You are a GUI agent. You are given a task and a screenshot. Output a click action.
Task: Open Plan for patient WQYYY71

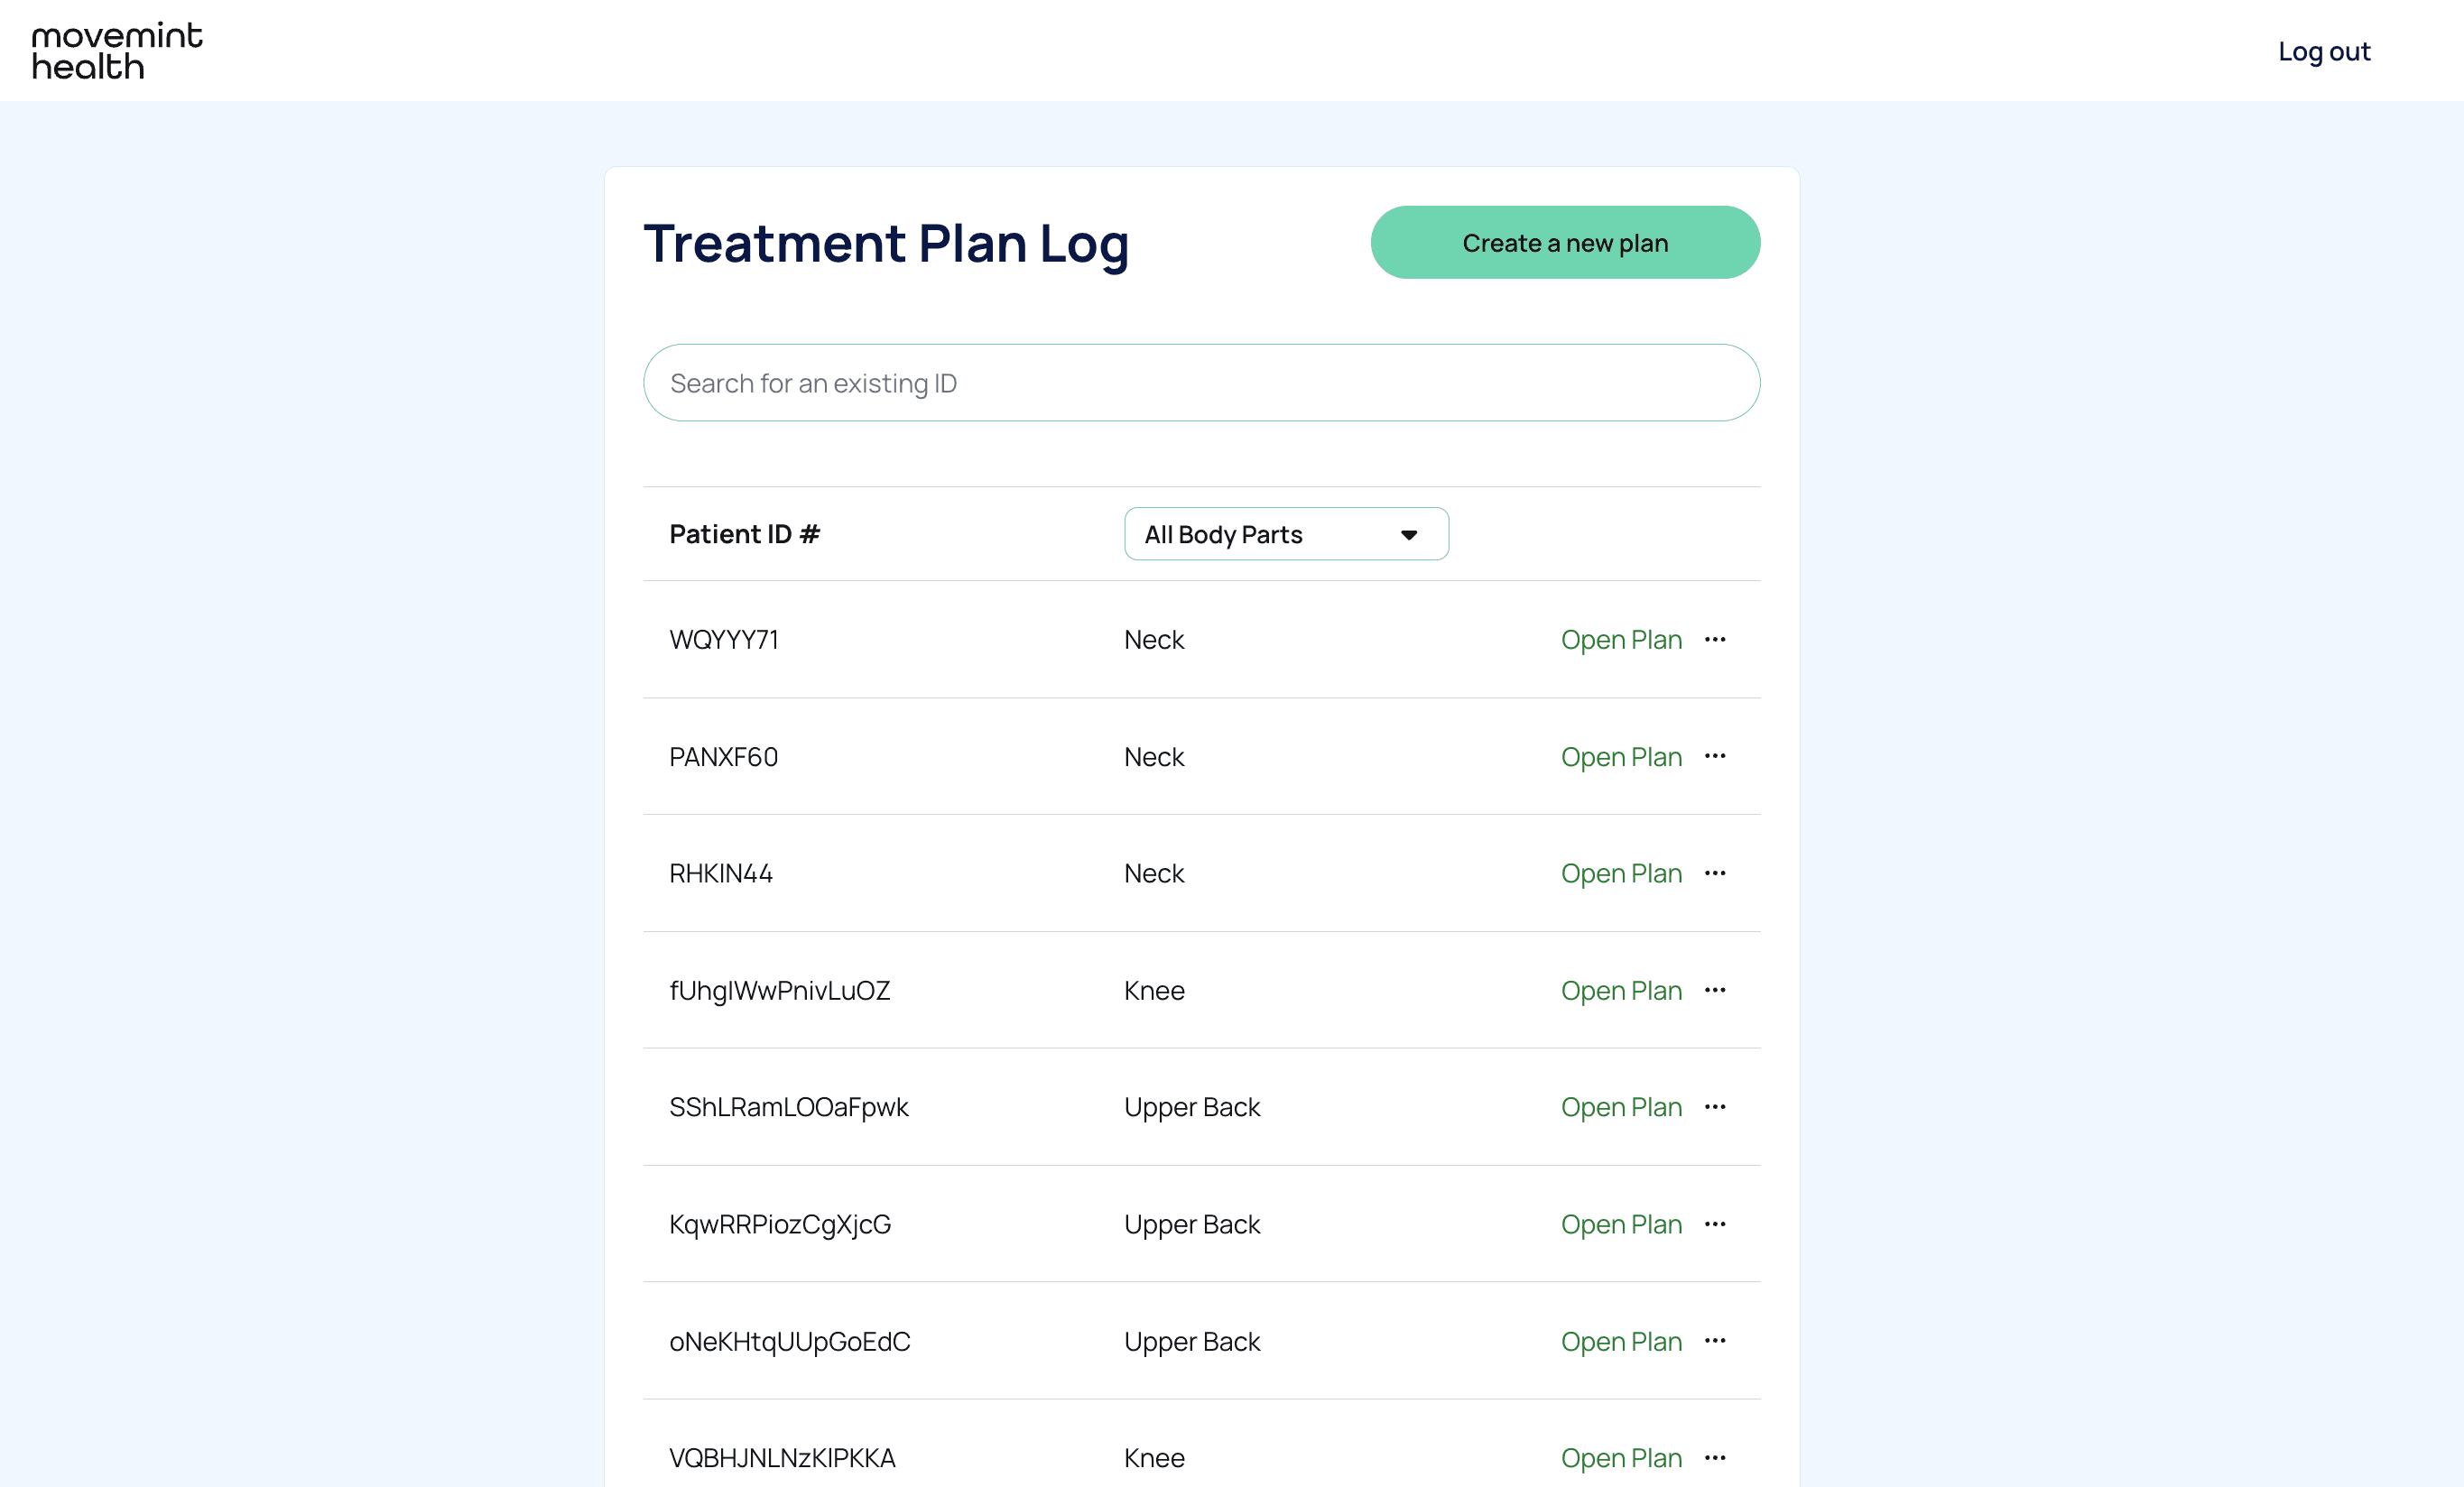(1621, 639)
